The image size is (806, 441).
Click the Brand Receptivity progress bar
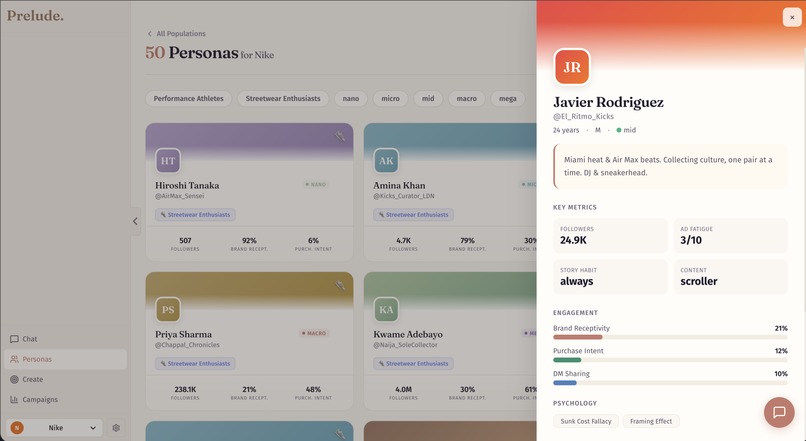point(670,338)
